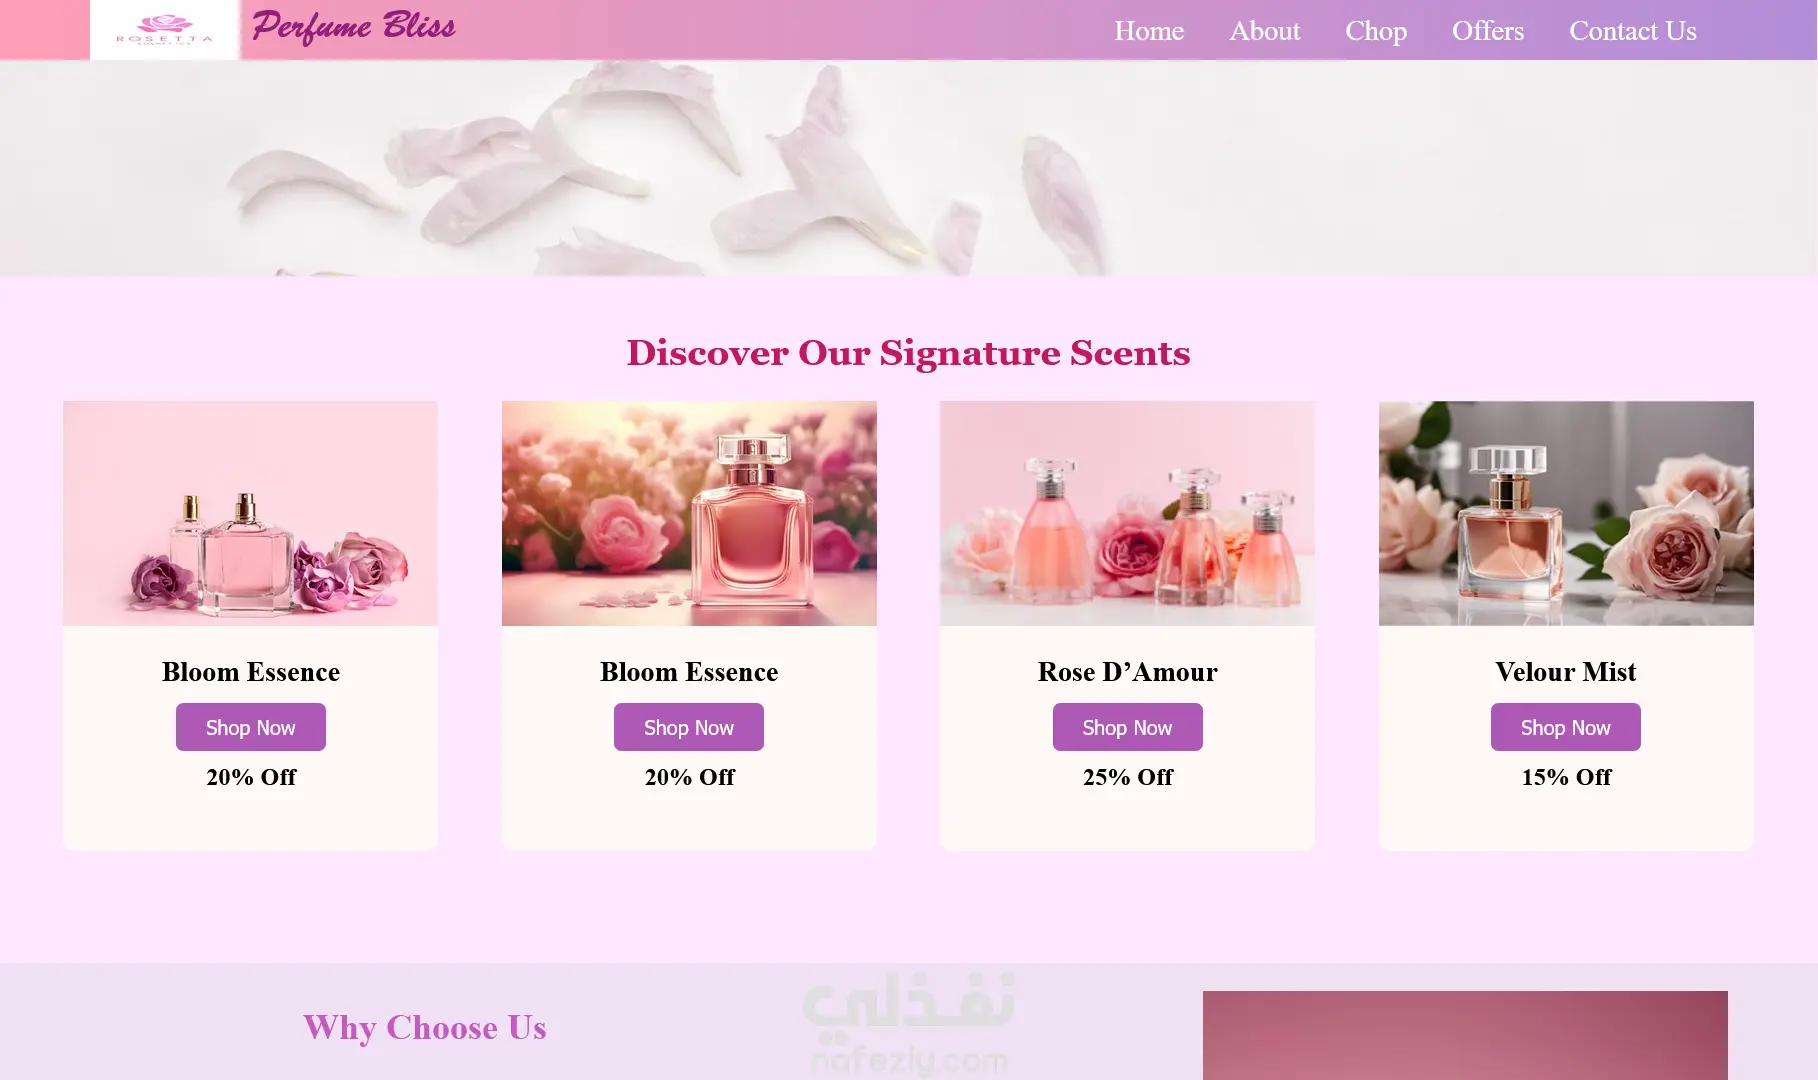Viewport: 1818px width, 1080px height.
Task: Go to the About page
Action: click(1264, 31)
